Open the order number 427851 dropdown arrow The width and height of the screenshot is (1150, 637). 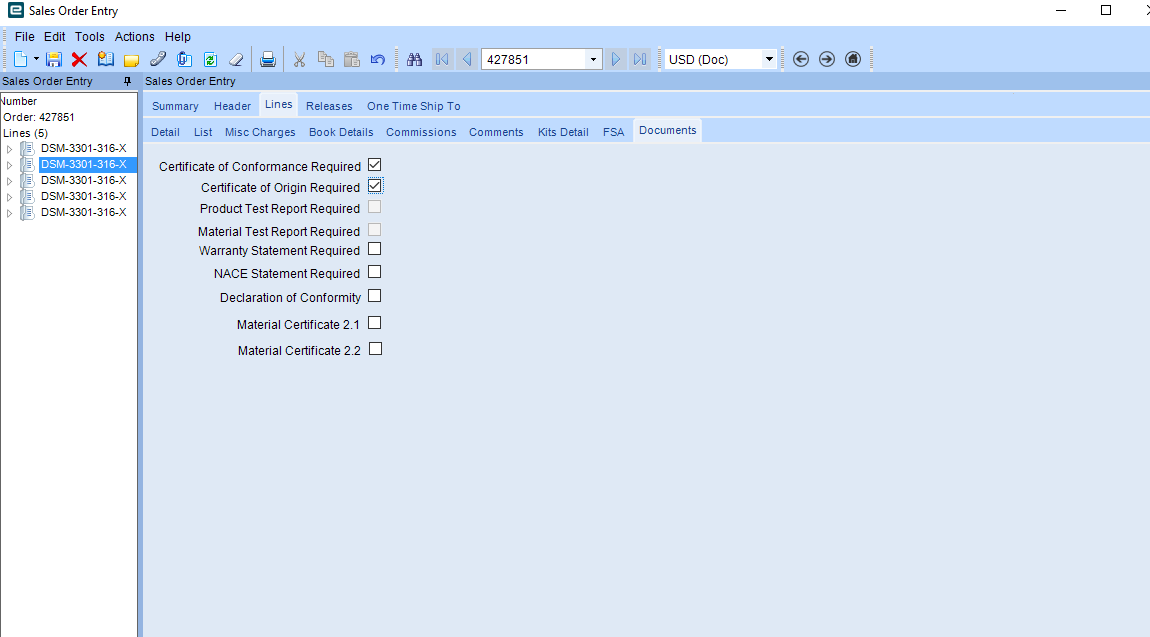click(593, 59)
